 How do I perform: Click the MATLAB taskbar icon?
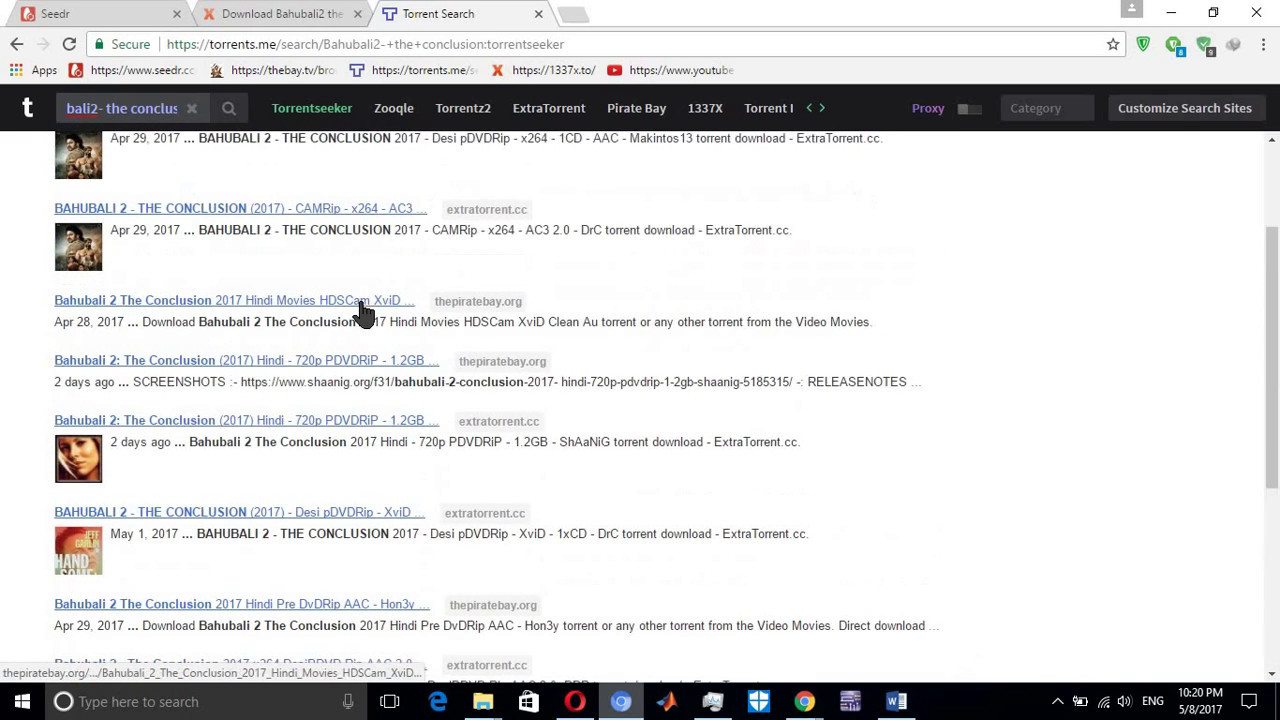pos(666,702)
